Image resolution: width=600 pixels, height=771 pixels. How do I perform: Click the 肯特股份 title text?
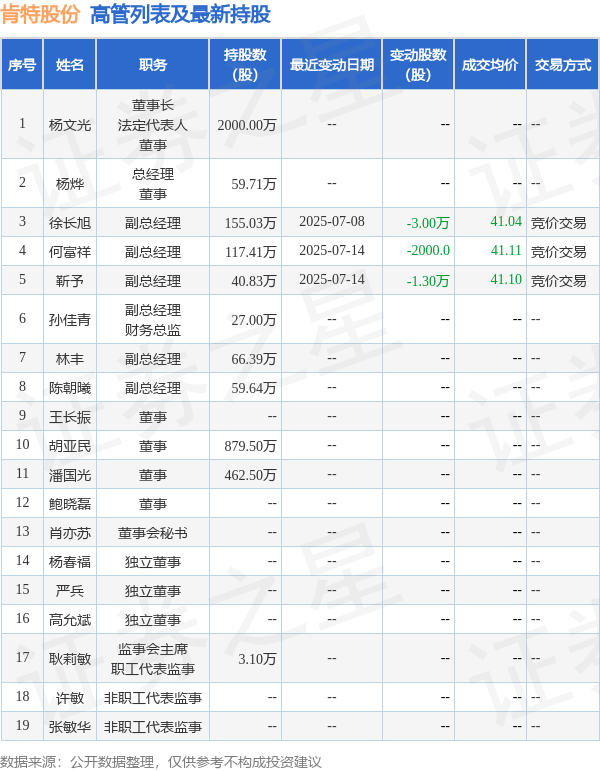(41, 14)
